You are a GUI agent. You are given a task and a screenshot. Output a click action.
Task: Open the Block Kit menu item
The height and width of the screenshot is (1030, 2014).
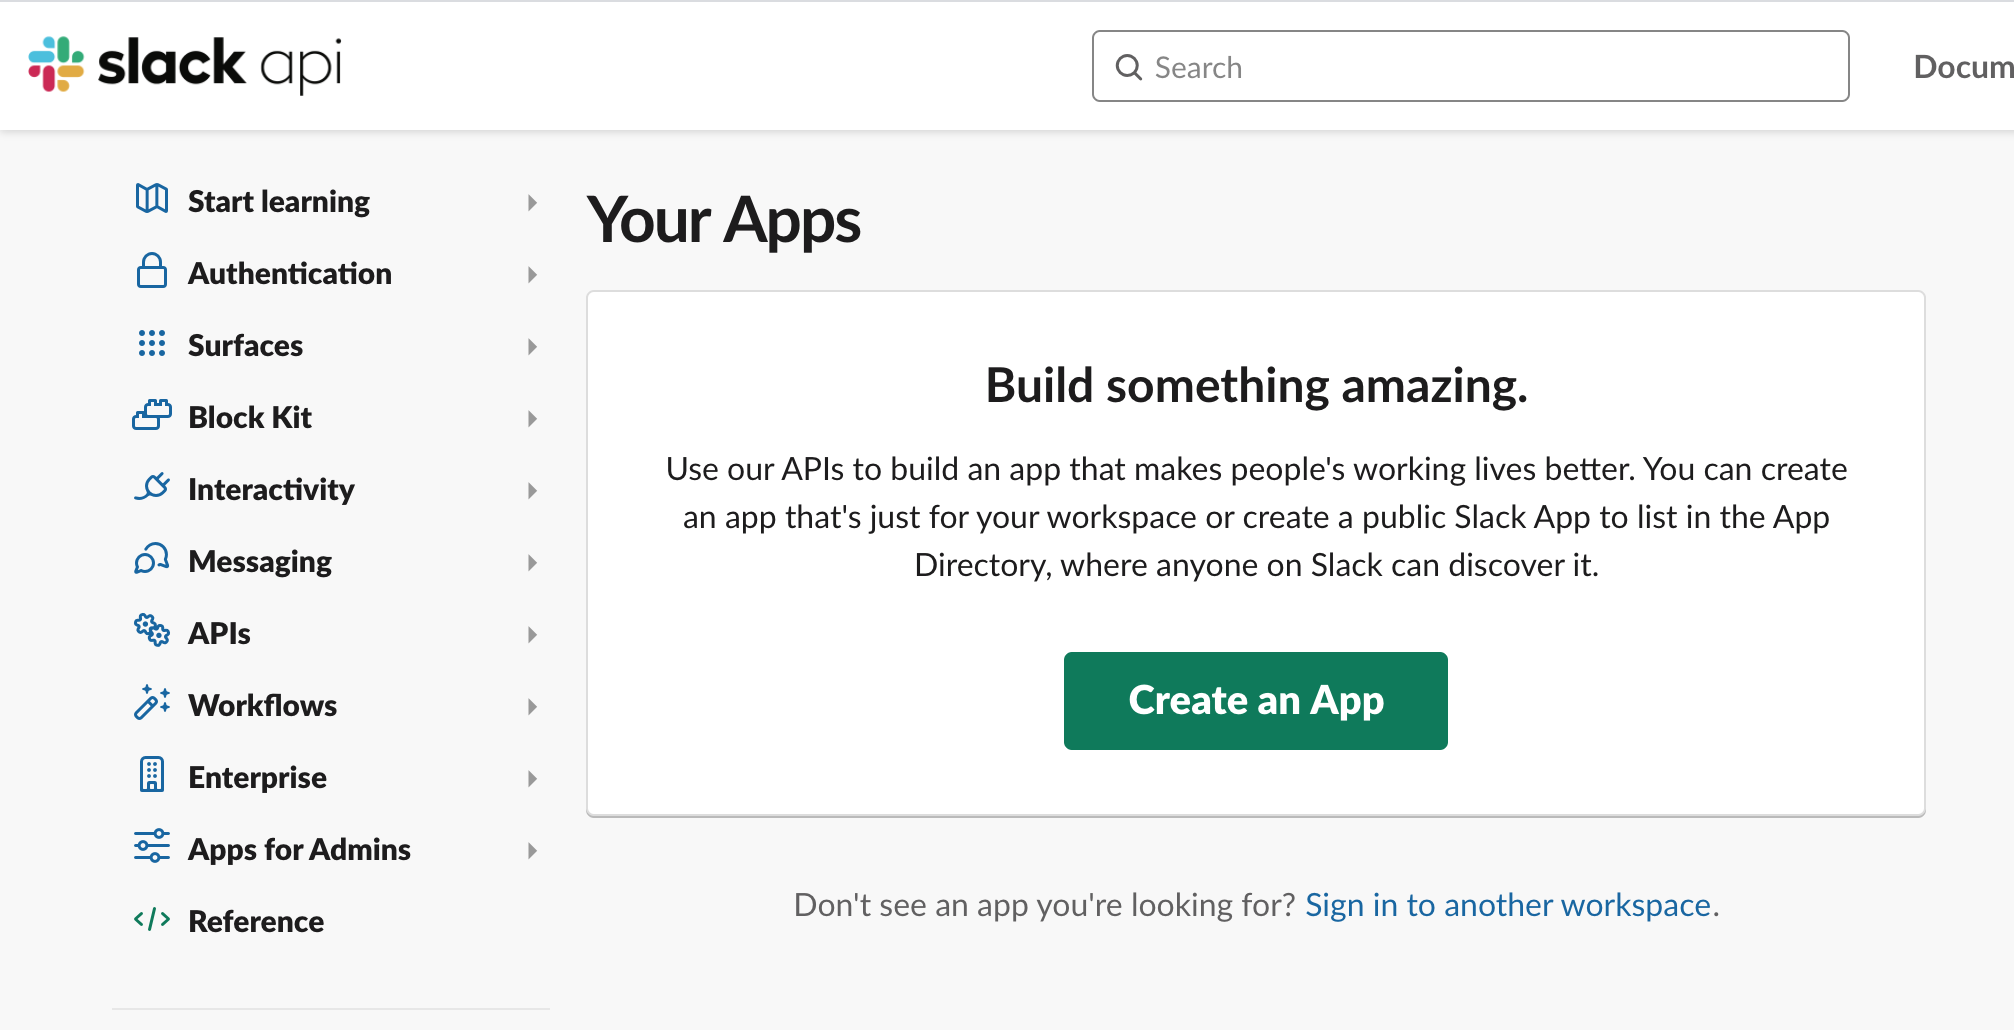click(x=250, y=418)
